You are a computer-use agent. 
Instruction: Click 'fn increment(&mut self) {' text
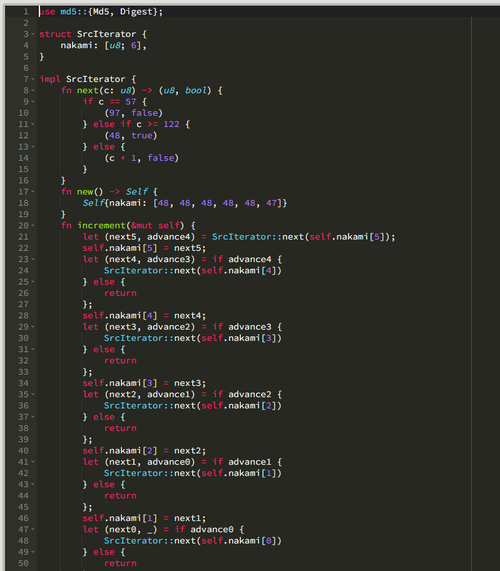[x=128, y=225]
